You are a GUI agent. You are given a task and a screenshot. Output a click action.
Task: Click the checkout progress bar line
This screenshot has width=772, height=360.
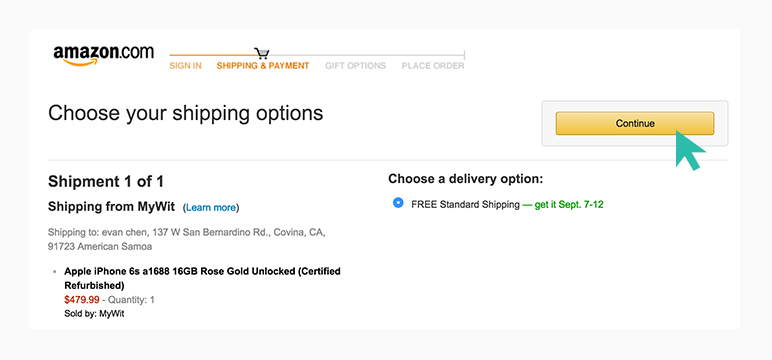point(317,55)
